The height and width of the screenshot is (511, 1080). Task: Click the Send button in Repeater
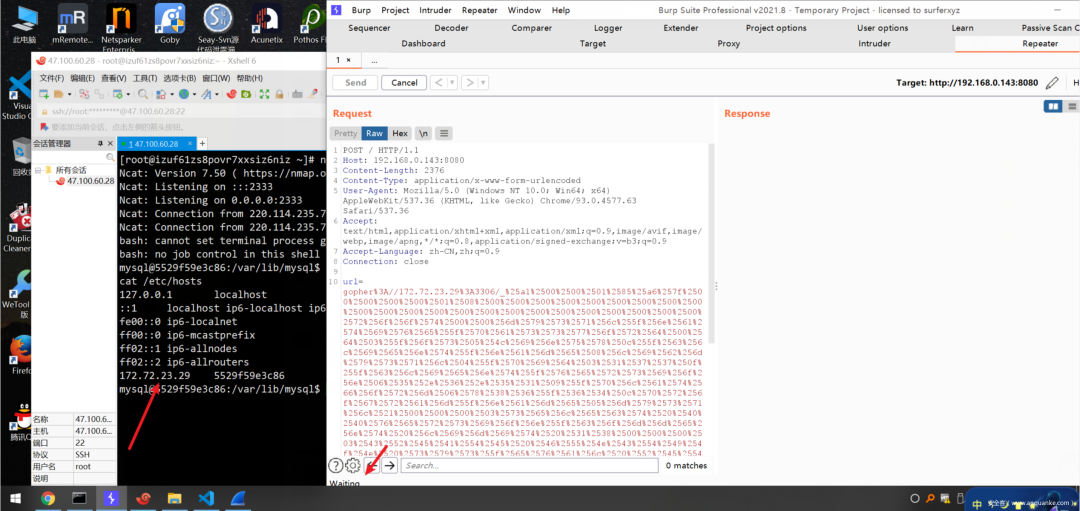(x=355, y=83)
